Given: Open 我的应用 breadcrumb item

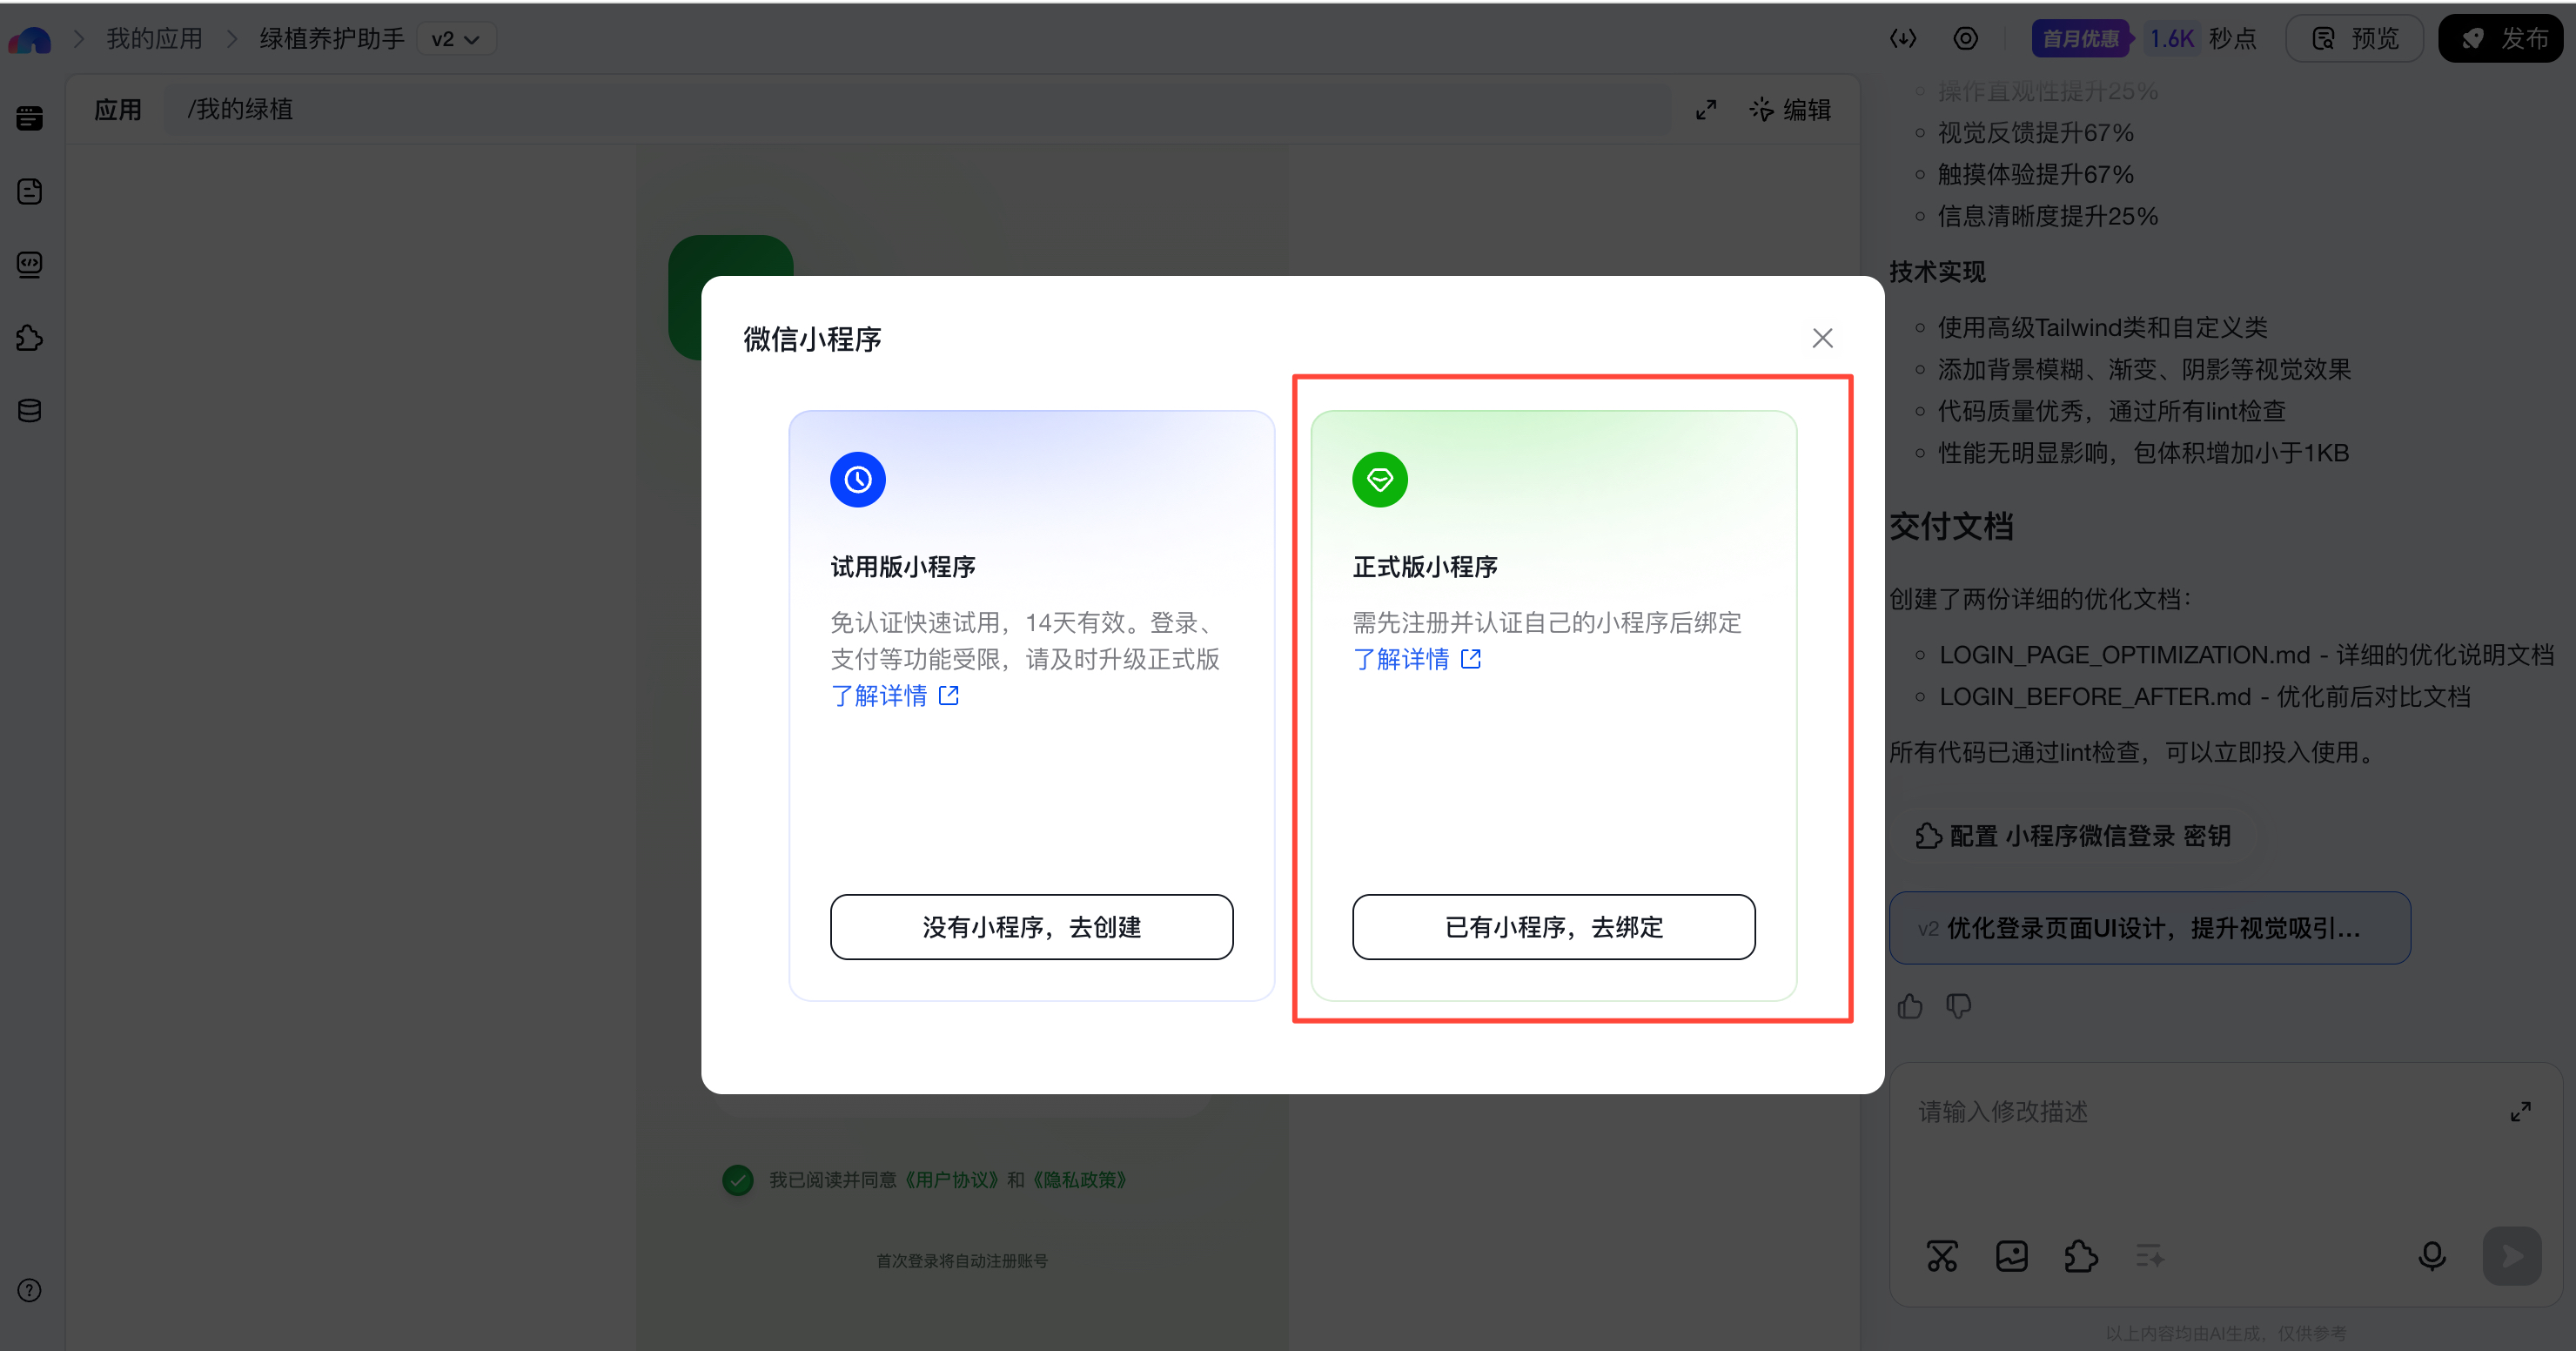Looking at the screenshot, I should click(154, 39).
